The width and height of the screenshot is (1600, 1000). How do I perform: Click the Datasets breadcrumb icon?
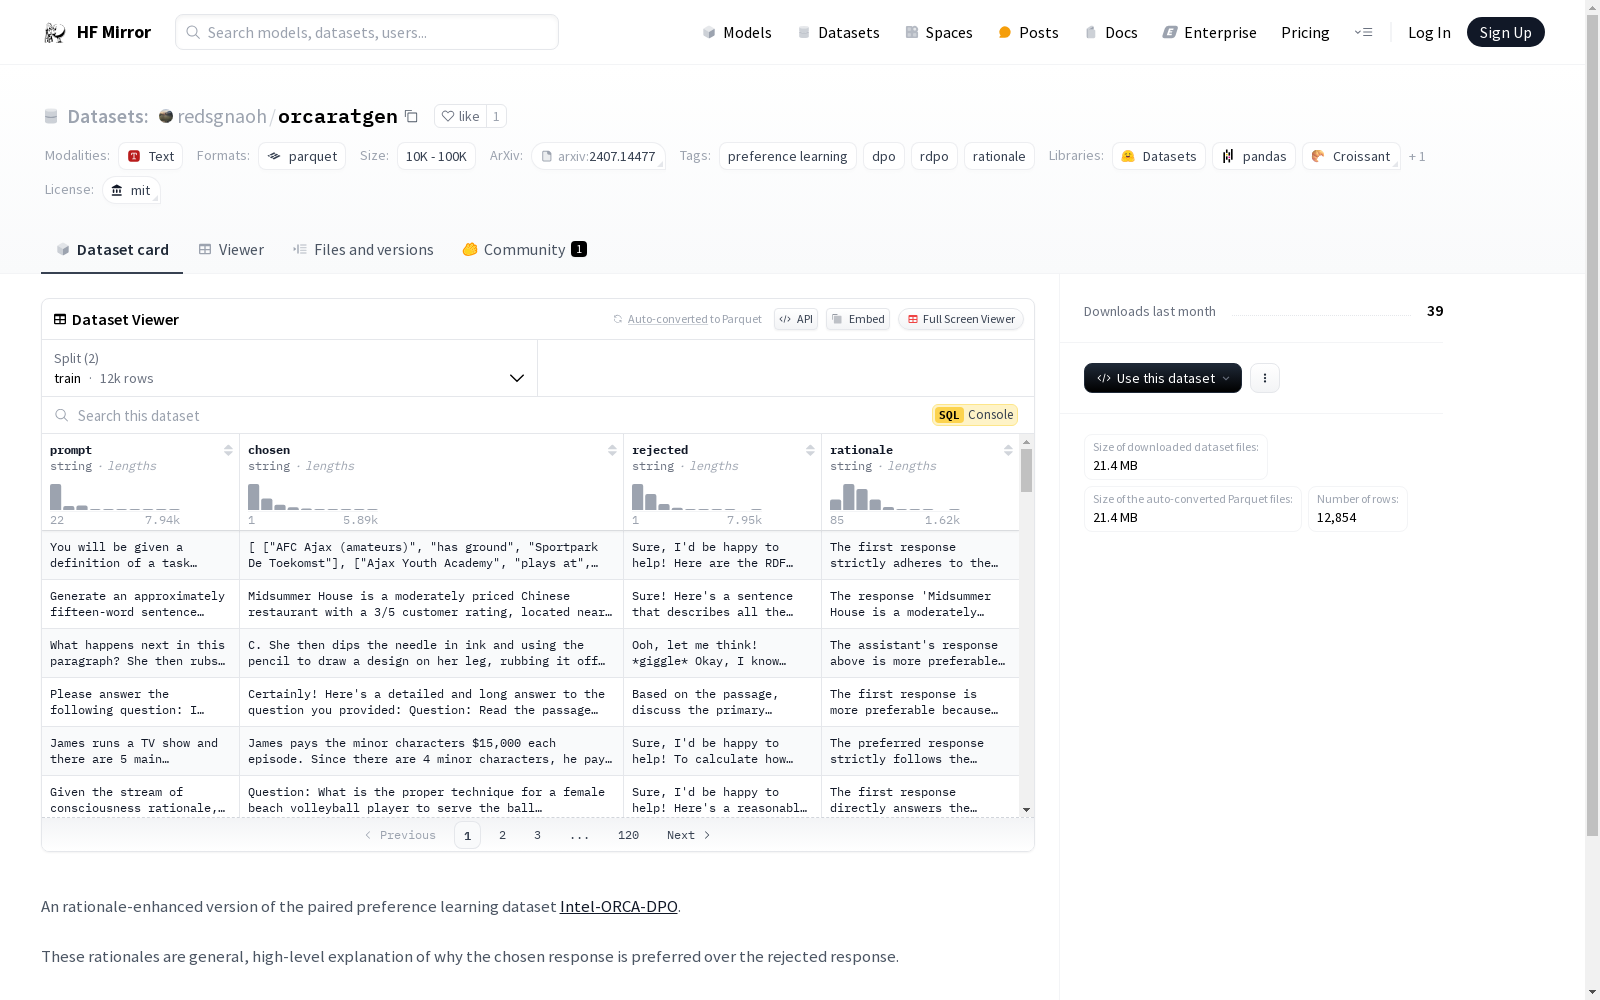pos(51,117)
